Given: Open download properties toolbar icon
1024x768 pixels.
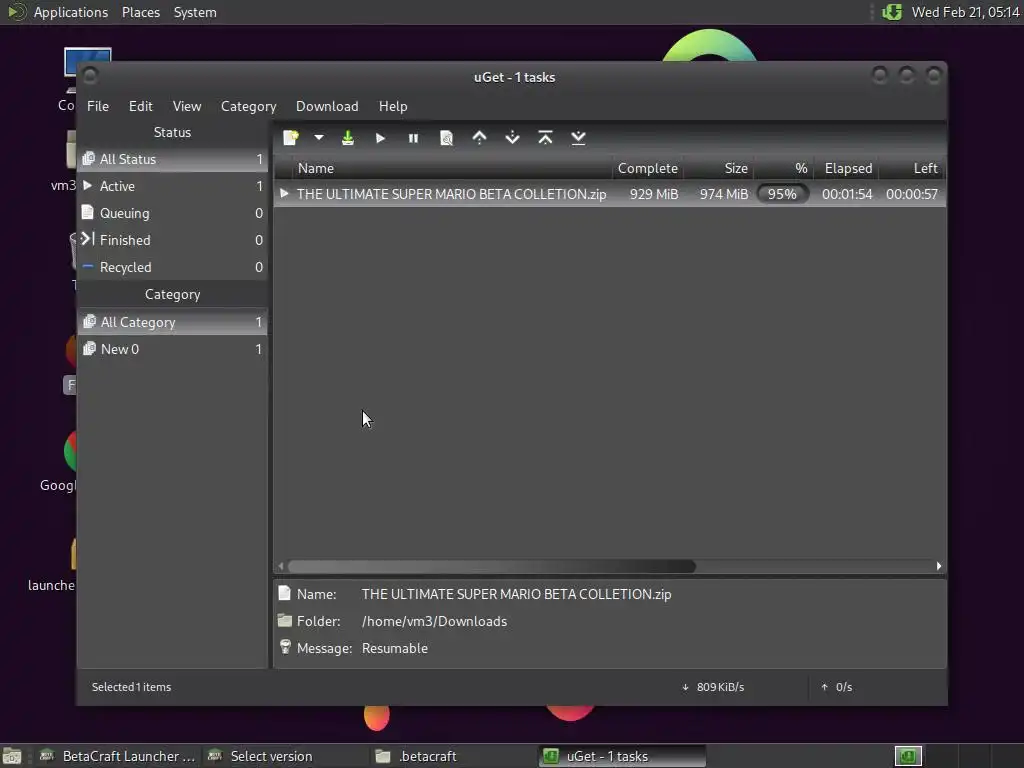Looking at the screenshot, I should (447, 138).
